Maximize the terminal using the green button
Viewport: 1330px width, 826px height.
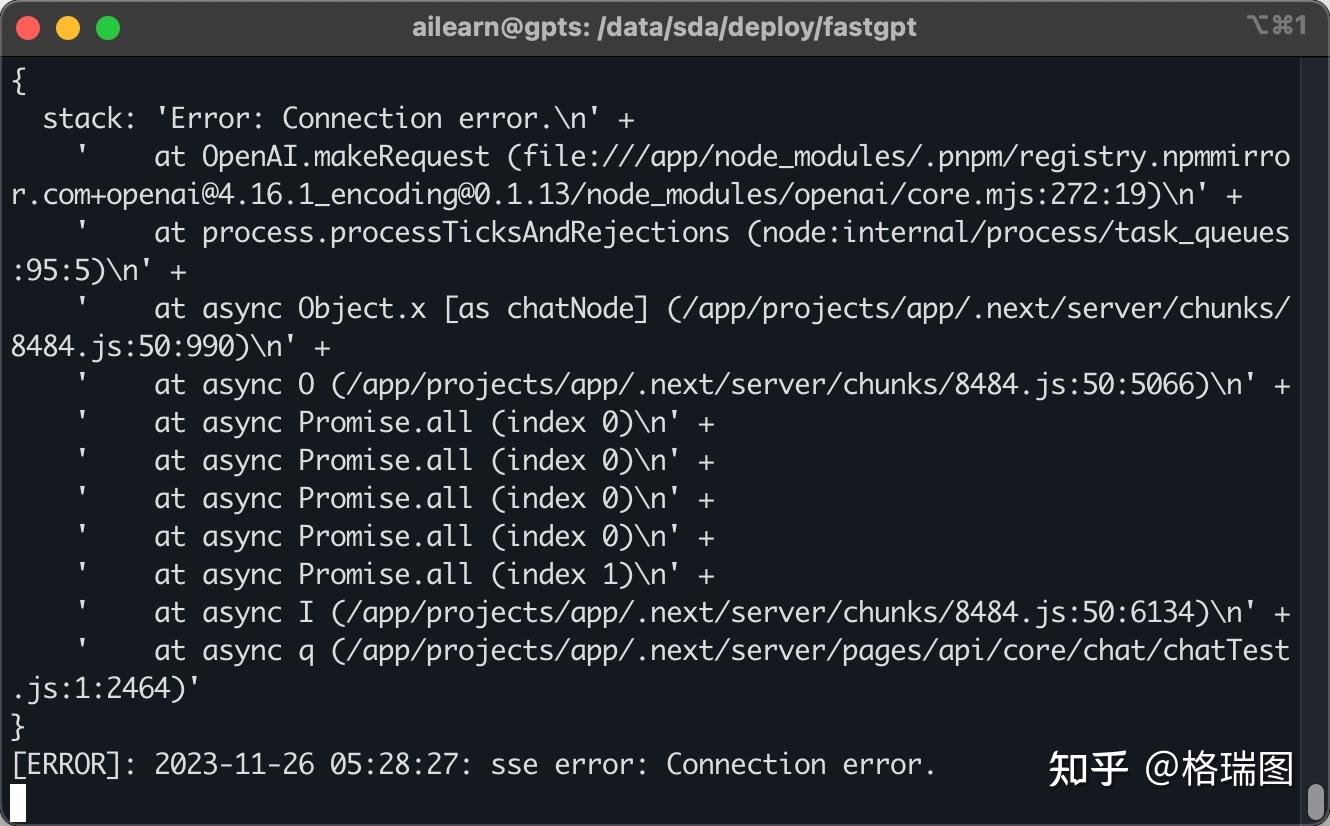click(108, 28)
